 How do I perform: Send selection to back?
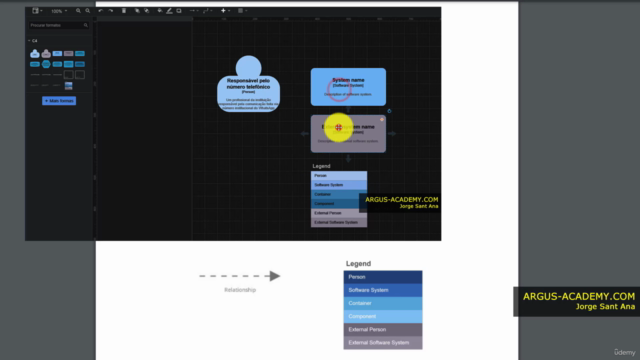point(147,11)
